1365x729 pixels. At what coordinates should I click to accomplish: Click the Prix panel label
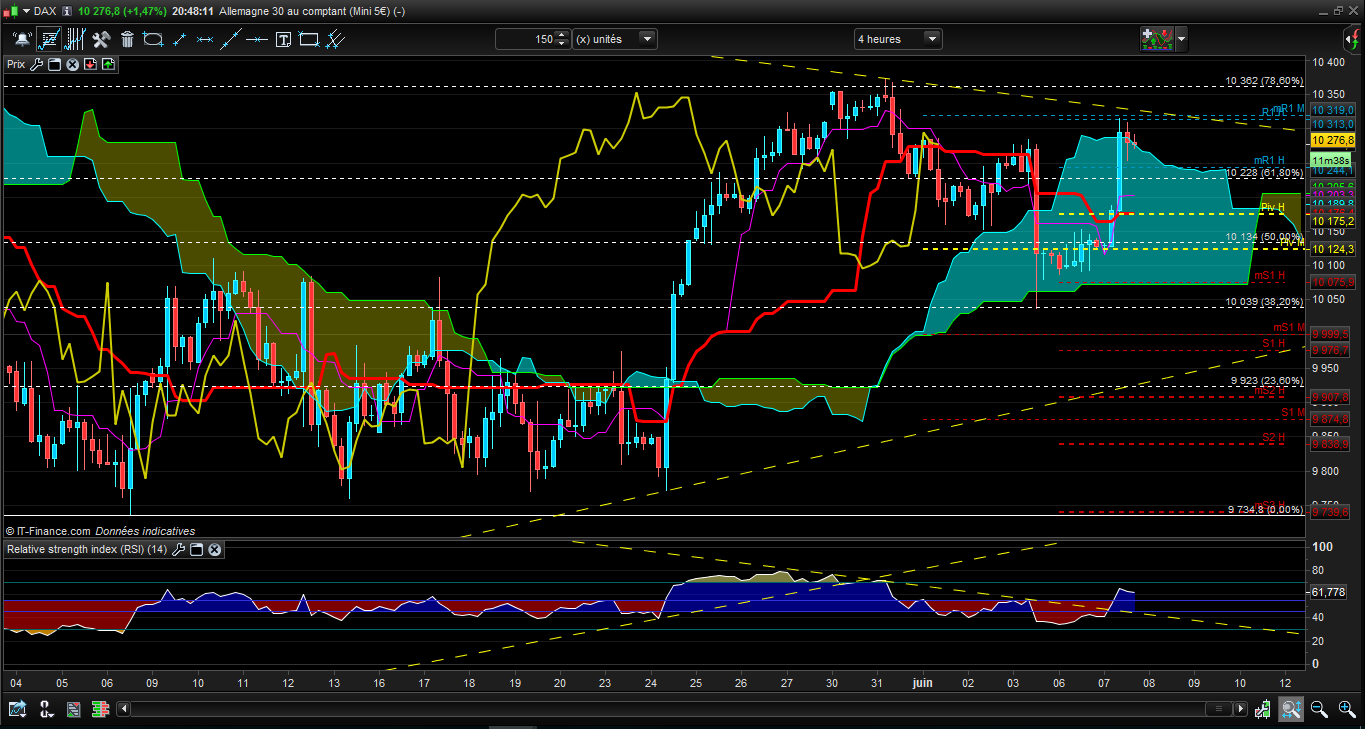click(x=17, y=64)
